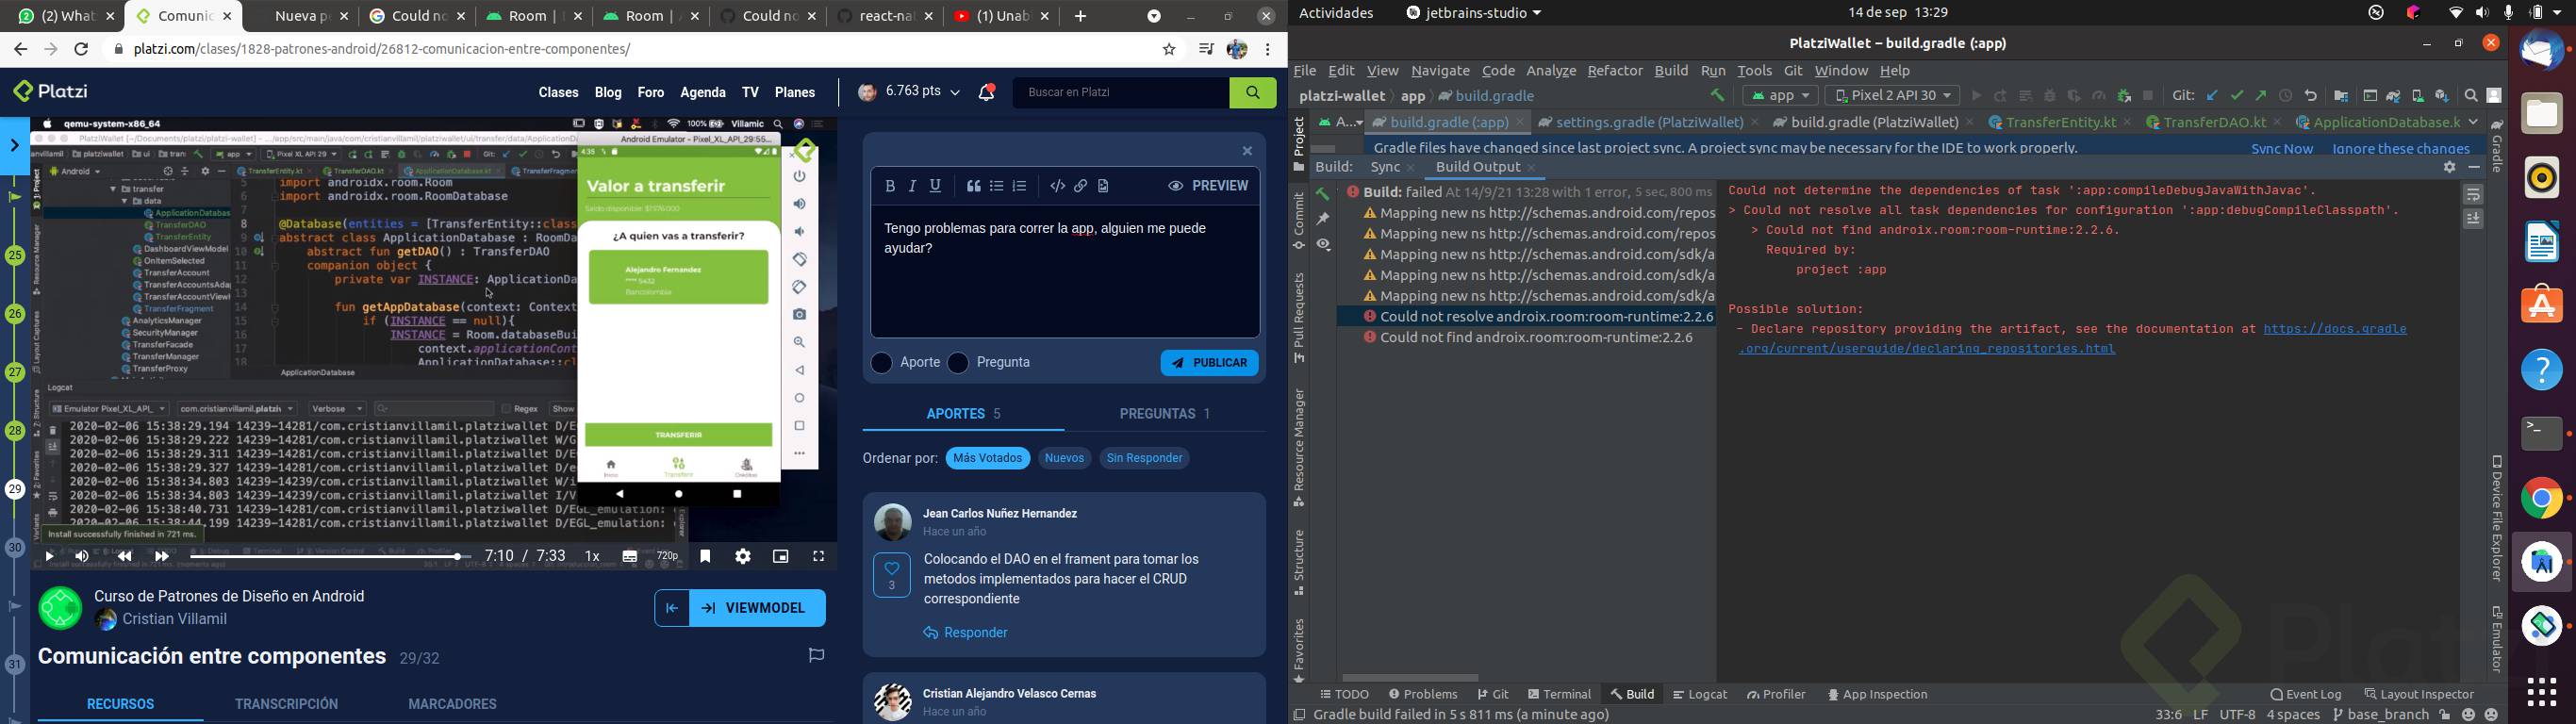This screenshot has height=724, width=2576.
Task: Switch to the TRANSCRIPCIÓN tab
Action: pos(286,705)
